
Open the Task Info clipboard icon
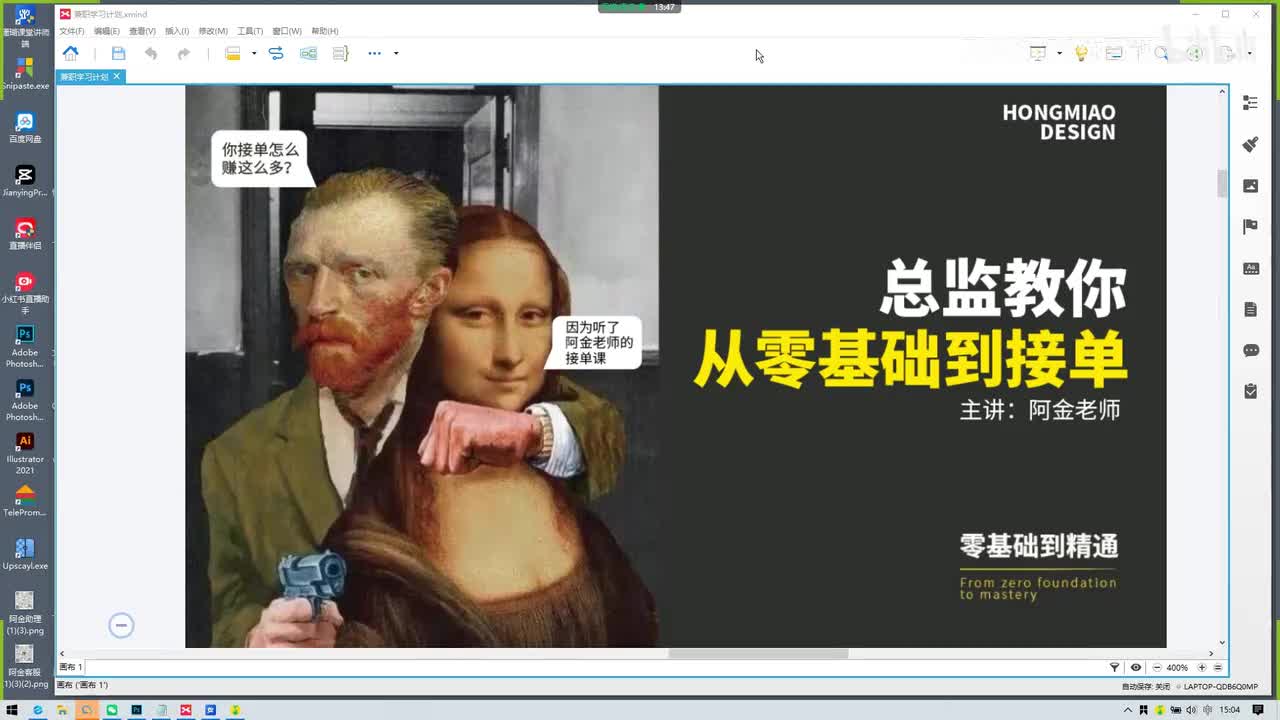[1250, 391]
